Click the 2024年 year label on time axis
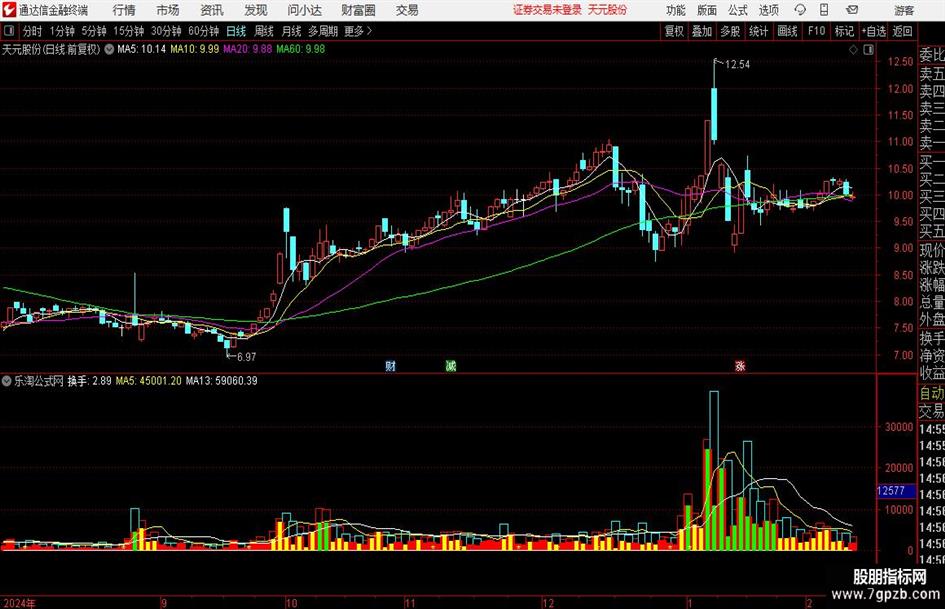This screenshot has height=609, width=945. 19,603
